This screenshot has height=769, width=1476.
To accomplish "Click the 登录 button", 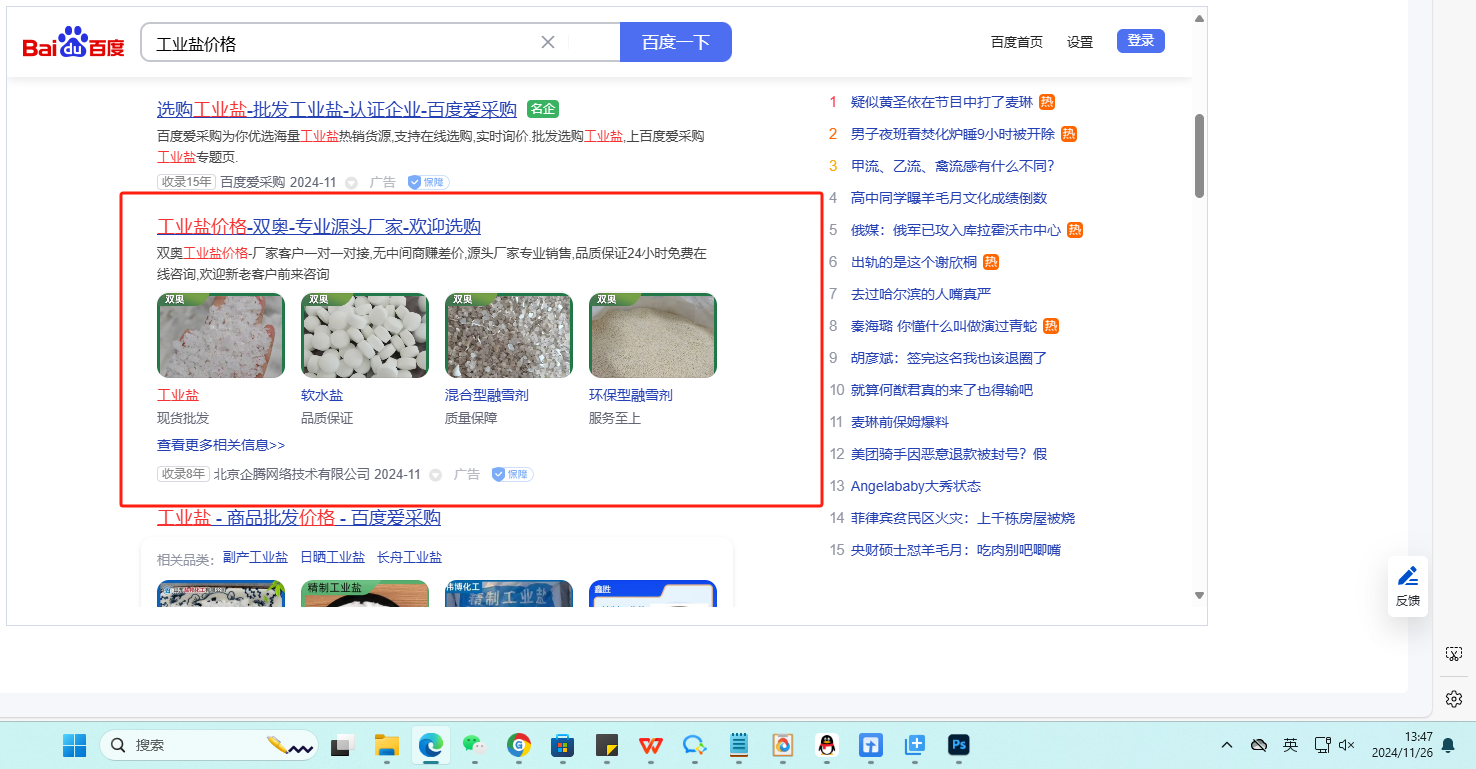I will coord(1141,41).
